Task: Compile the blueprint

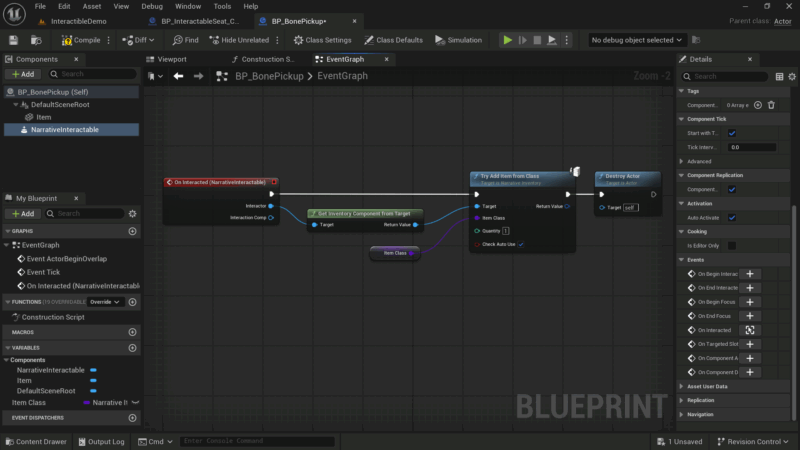Action: click(x=81, y=40)
